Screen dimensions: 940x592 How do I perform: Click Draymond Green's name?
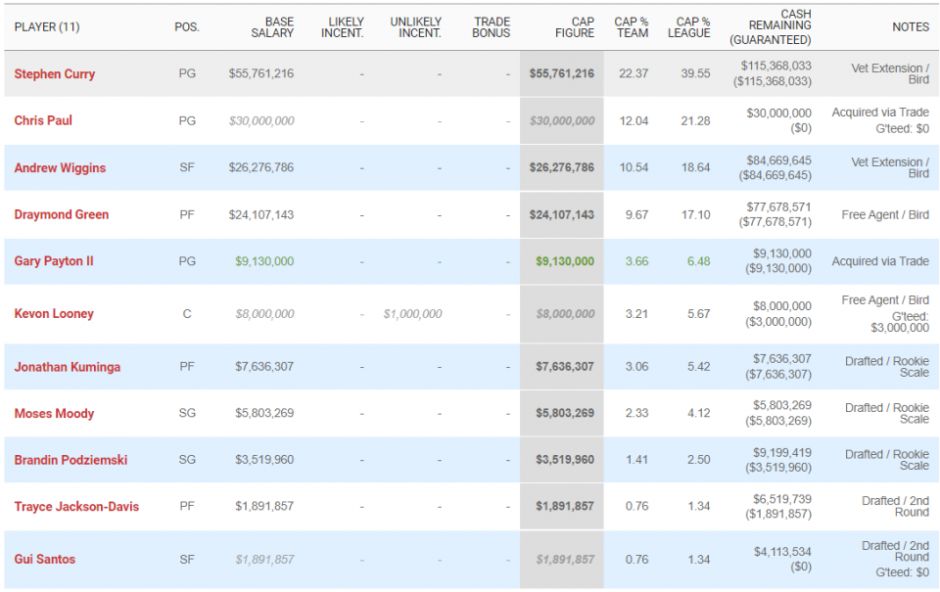[62, 215]
